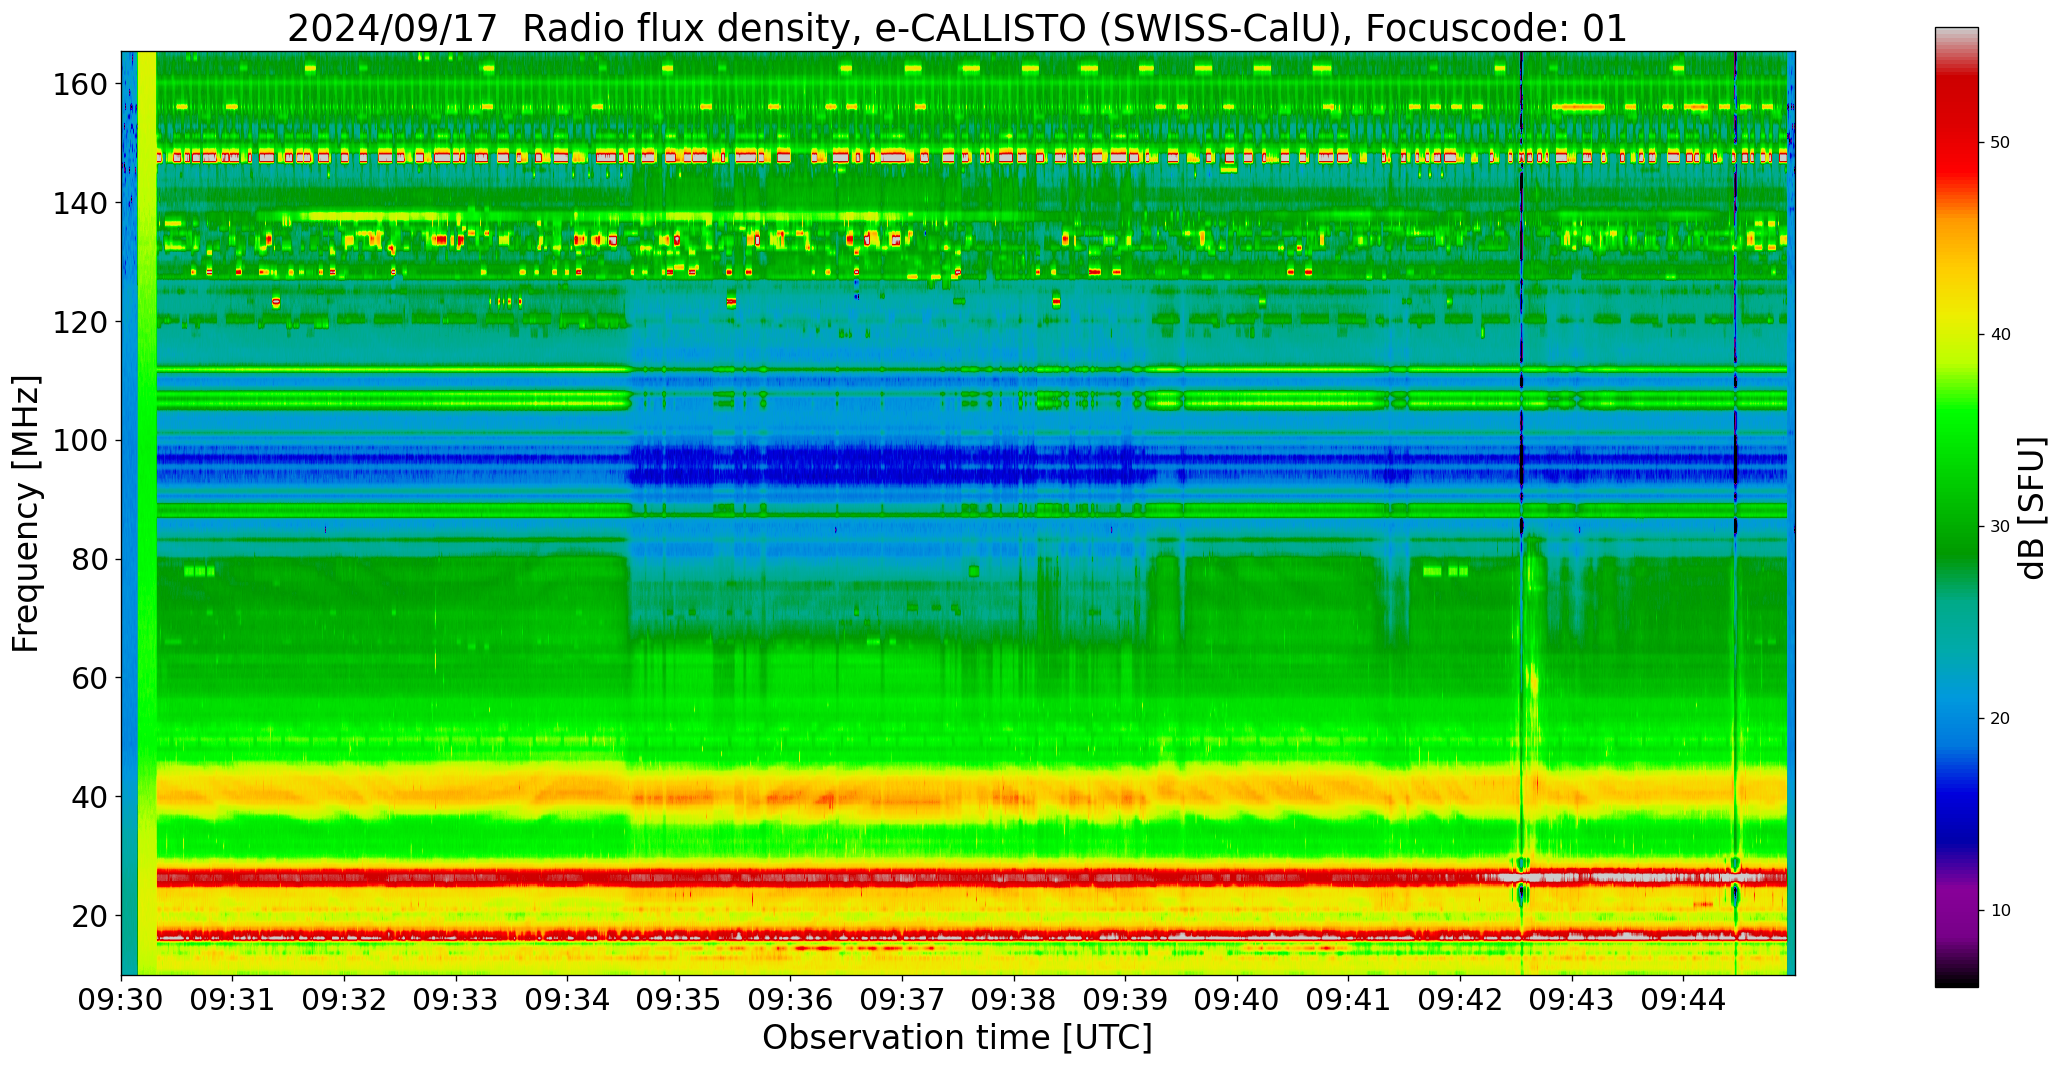
Task: Click the 09:38 time tick label
Action: point(1014,998)
